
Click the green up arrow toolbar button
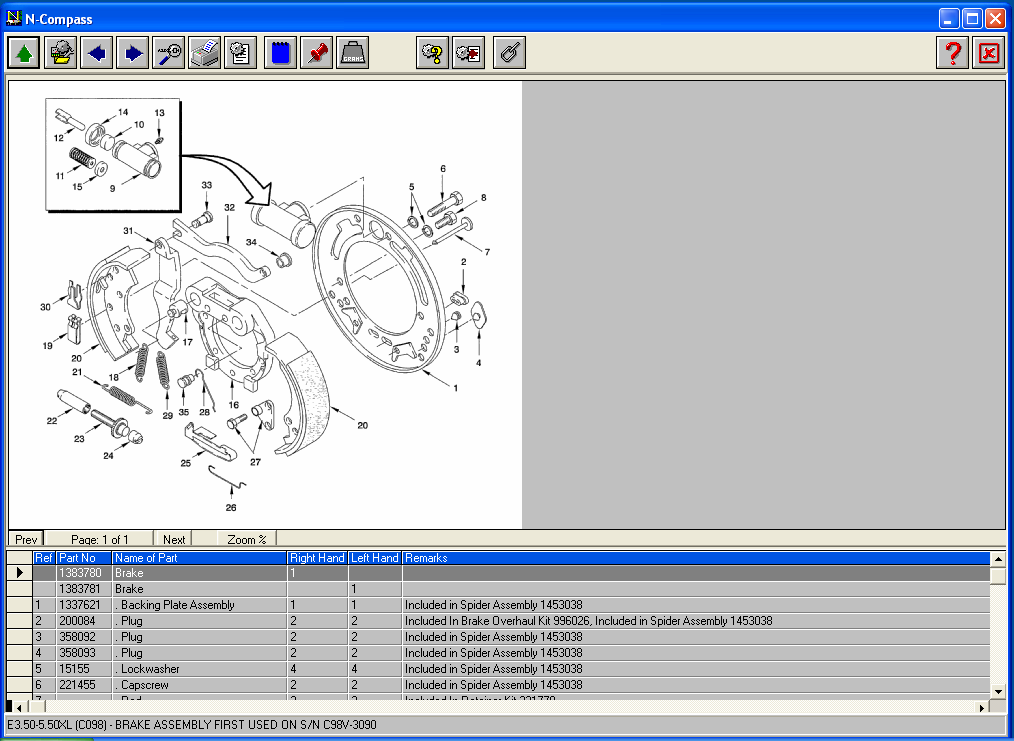[x=24, y=52]
